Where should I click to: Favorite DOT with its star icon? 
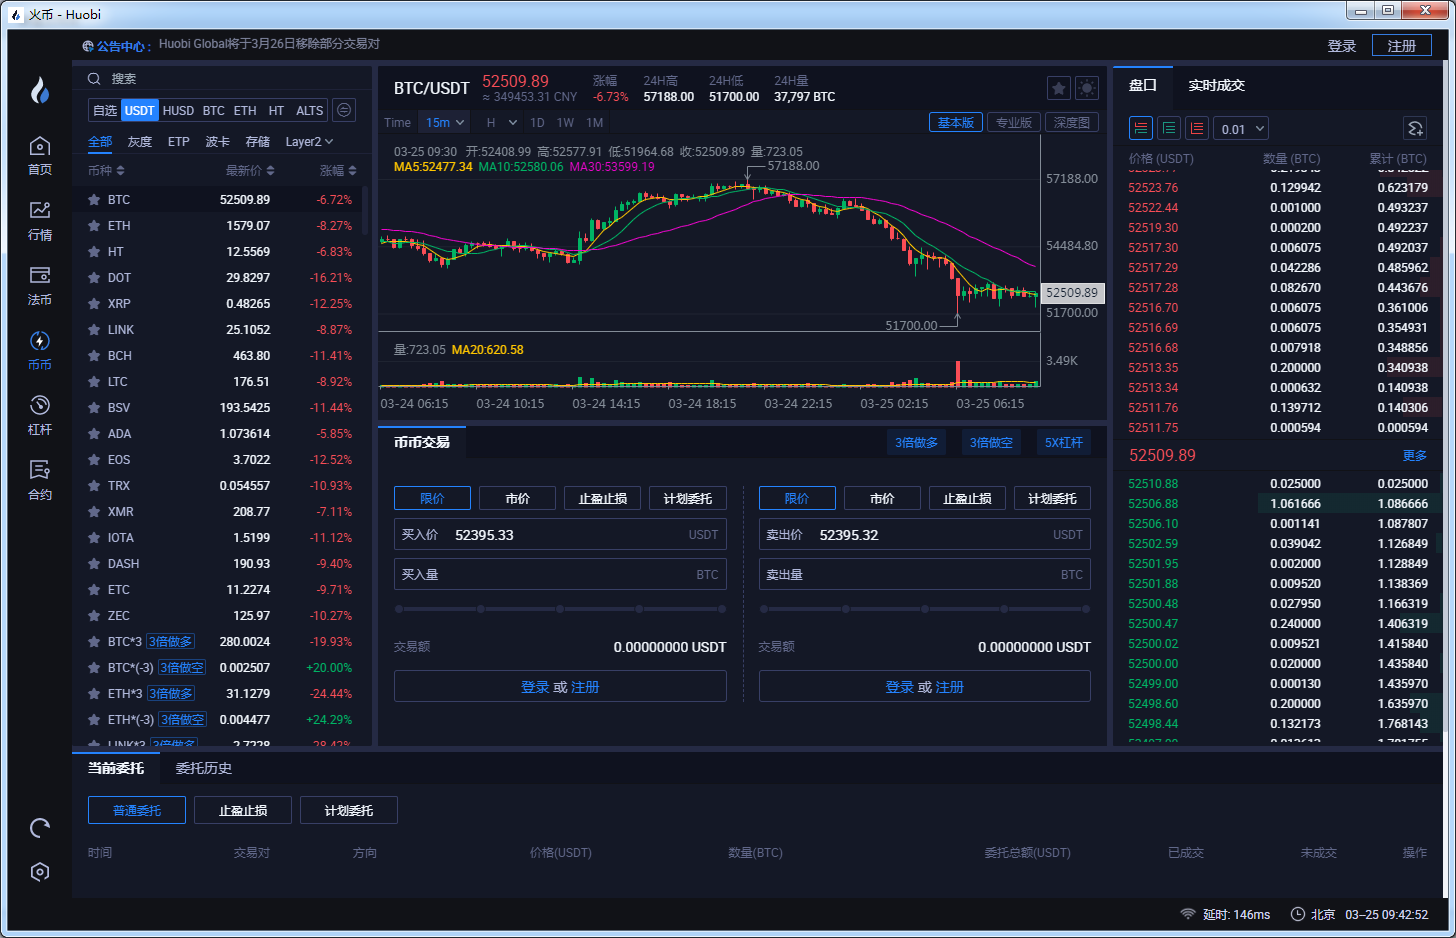point(94,278)
